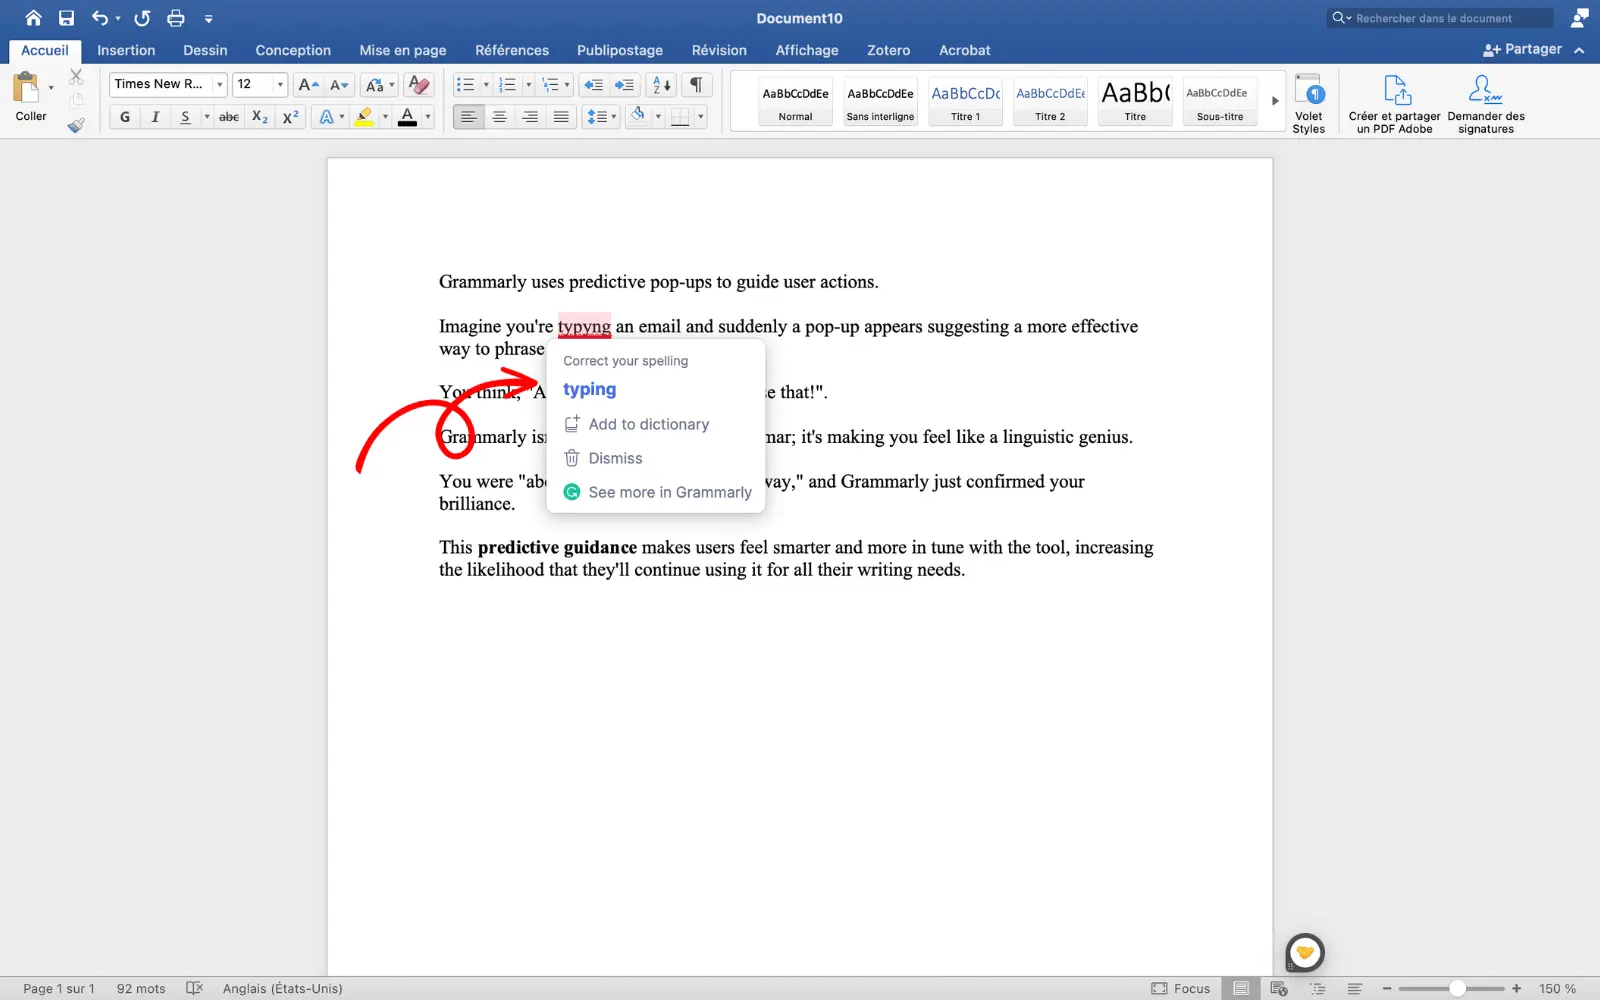Click the Grammarly floating widget icon
The height and width of the screenshot is (1000, 1600).
1305,952
